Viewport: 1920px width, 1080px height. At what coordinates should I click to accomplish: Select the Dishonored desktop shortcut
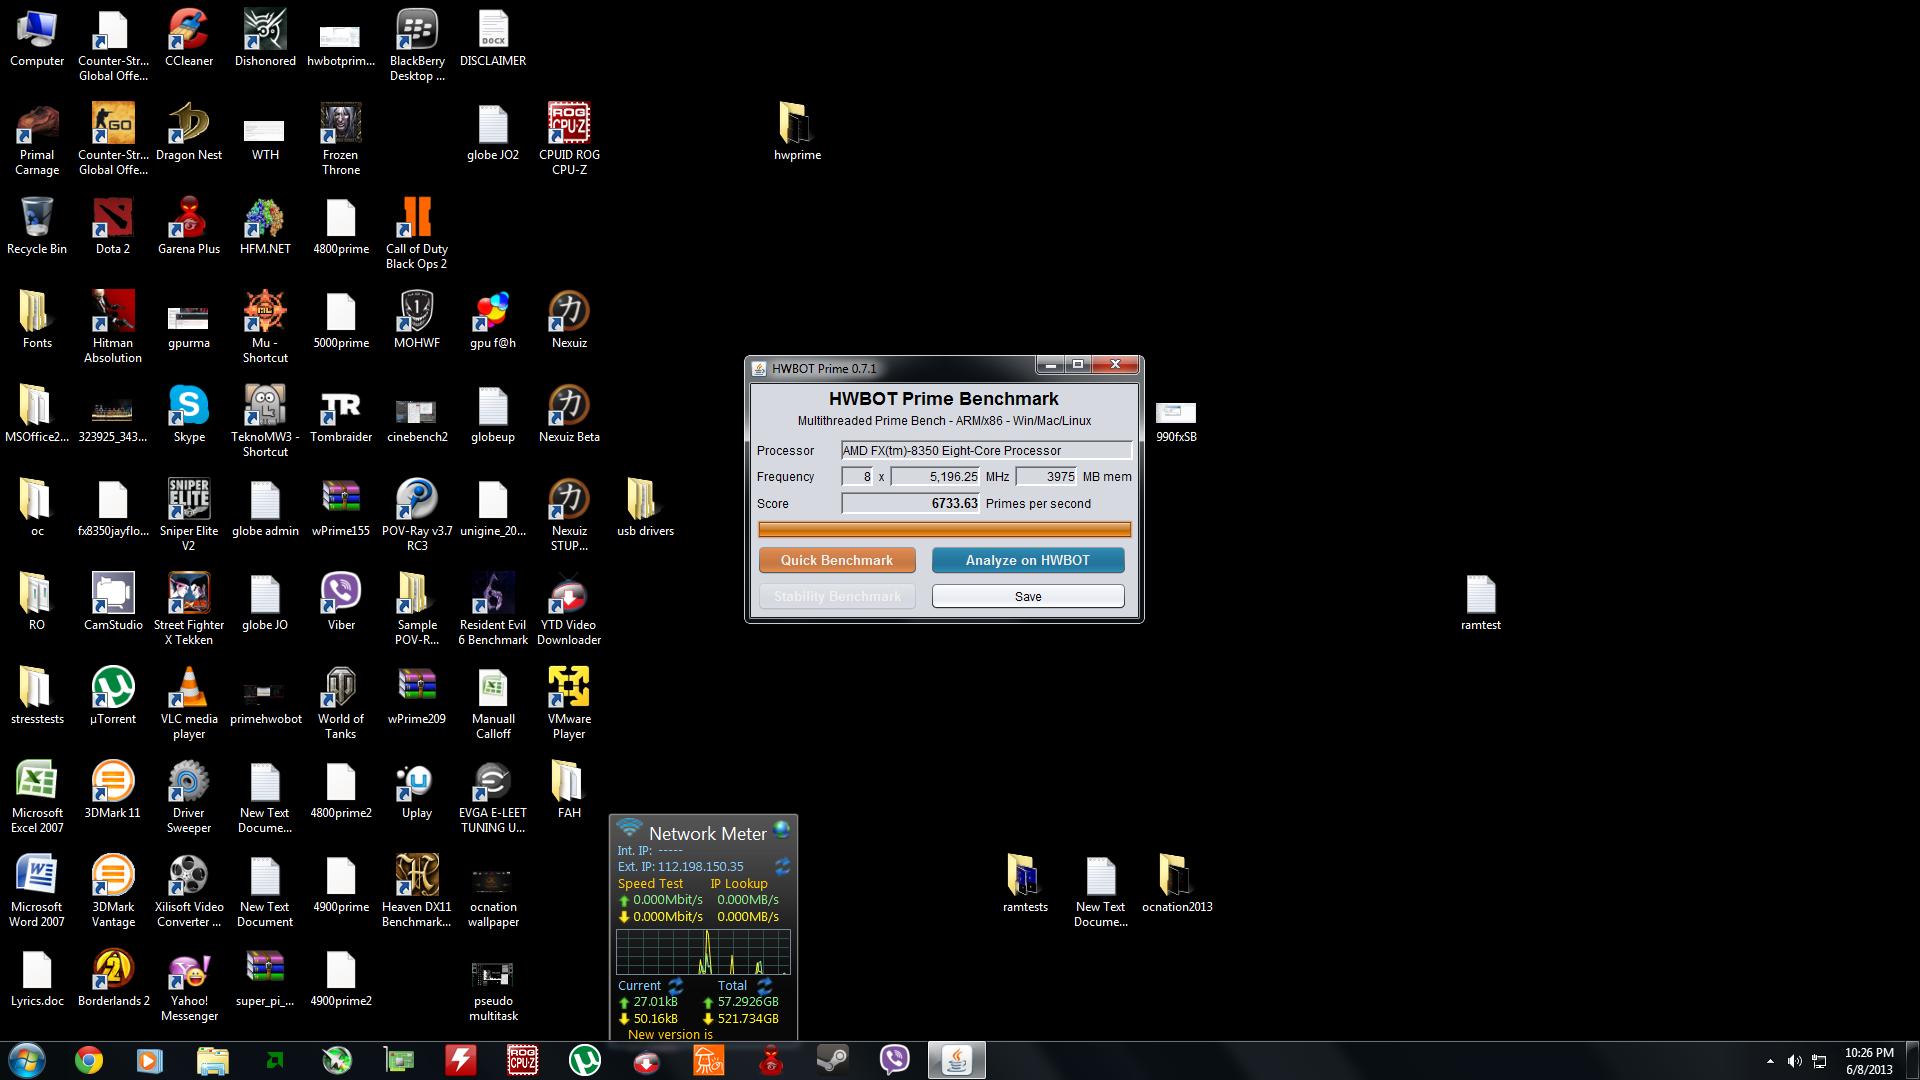(265, 39)
